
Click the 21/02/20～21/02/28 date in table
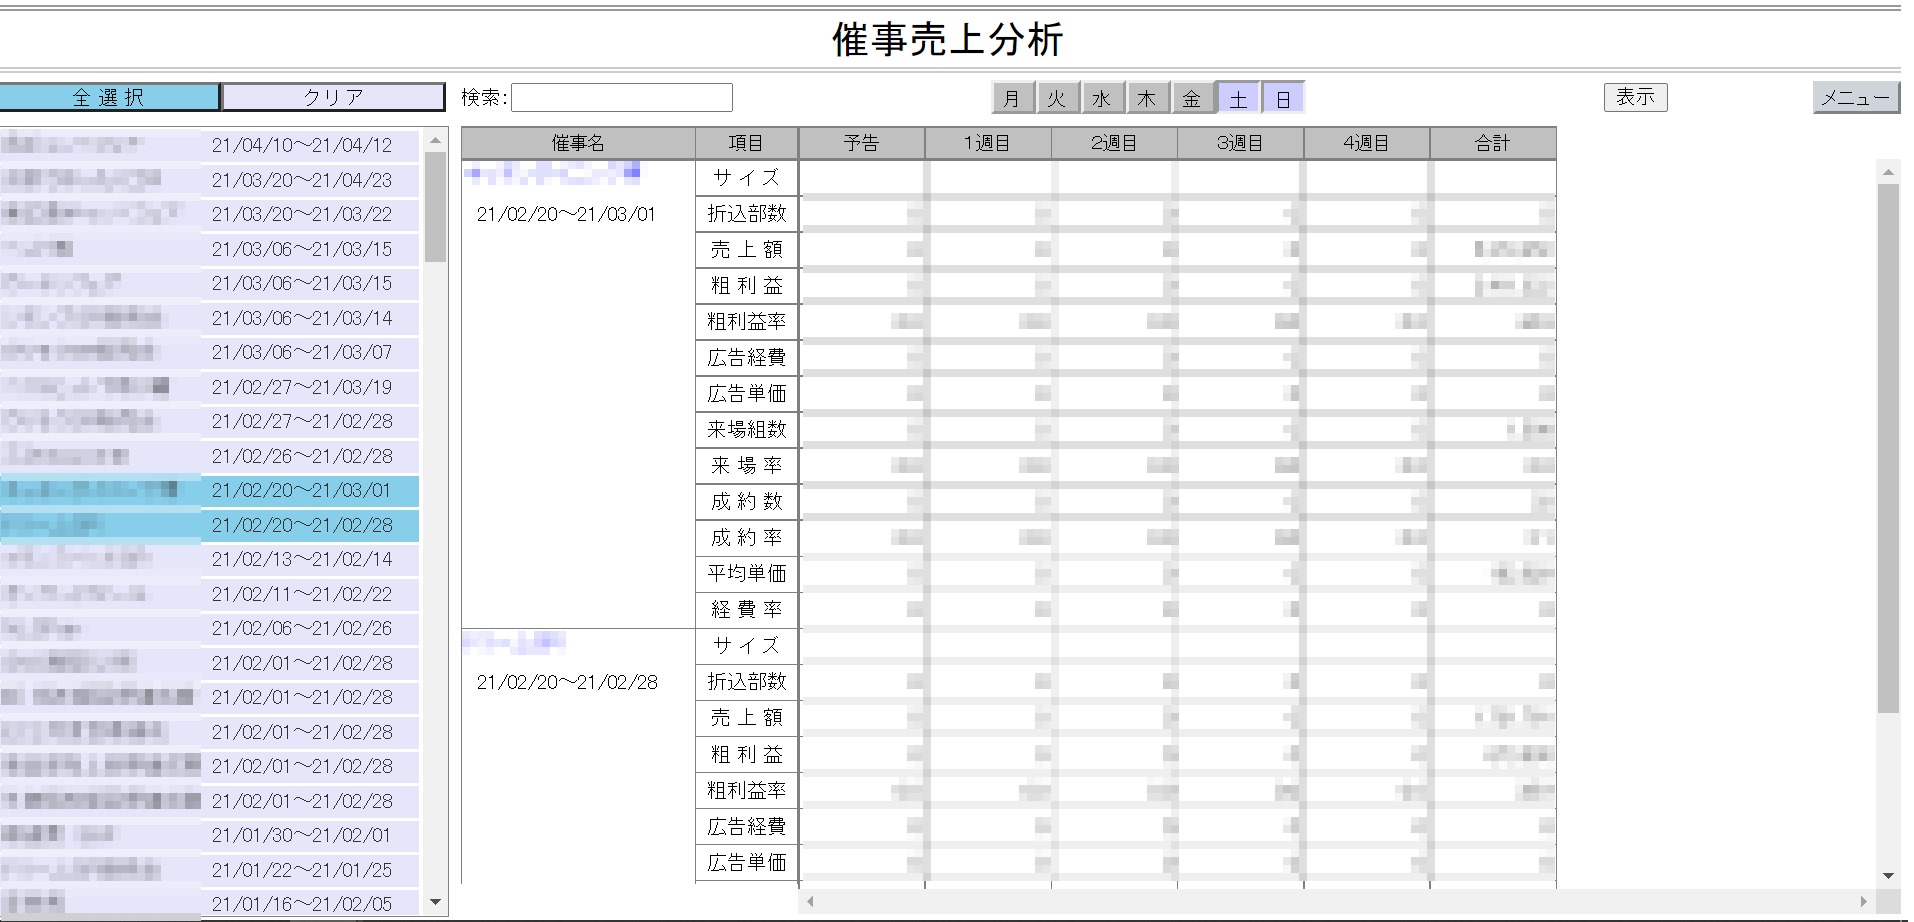(567, 682)
